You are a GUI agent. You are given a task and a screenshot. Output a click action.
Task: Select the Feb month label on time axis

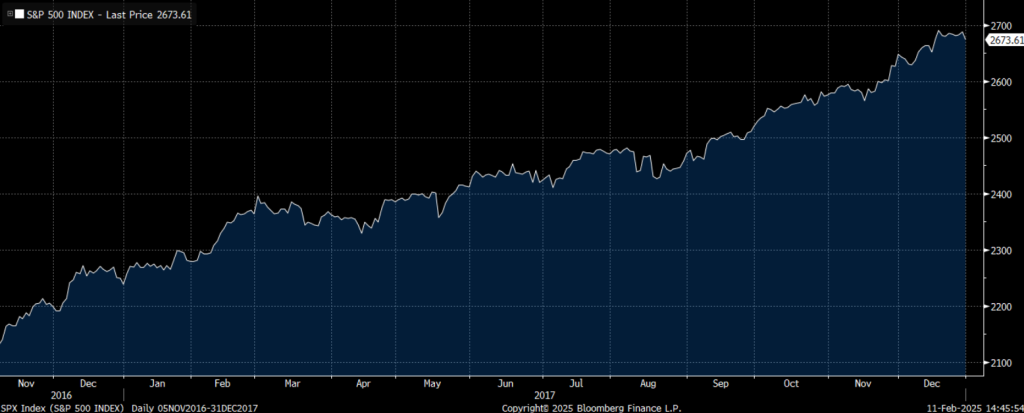pos(223,383)
